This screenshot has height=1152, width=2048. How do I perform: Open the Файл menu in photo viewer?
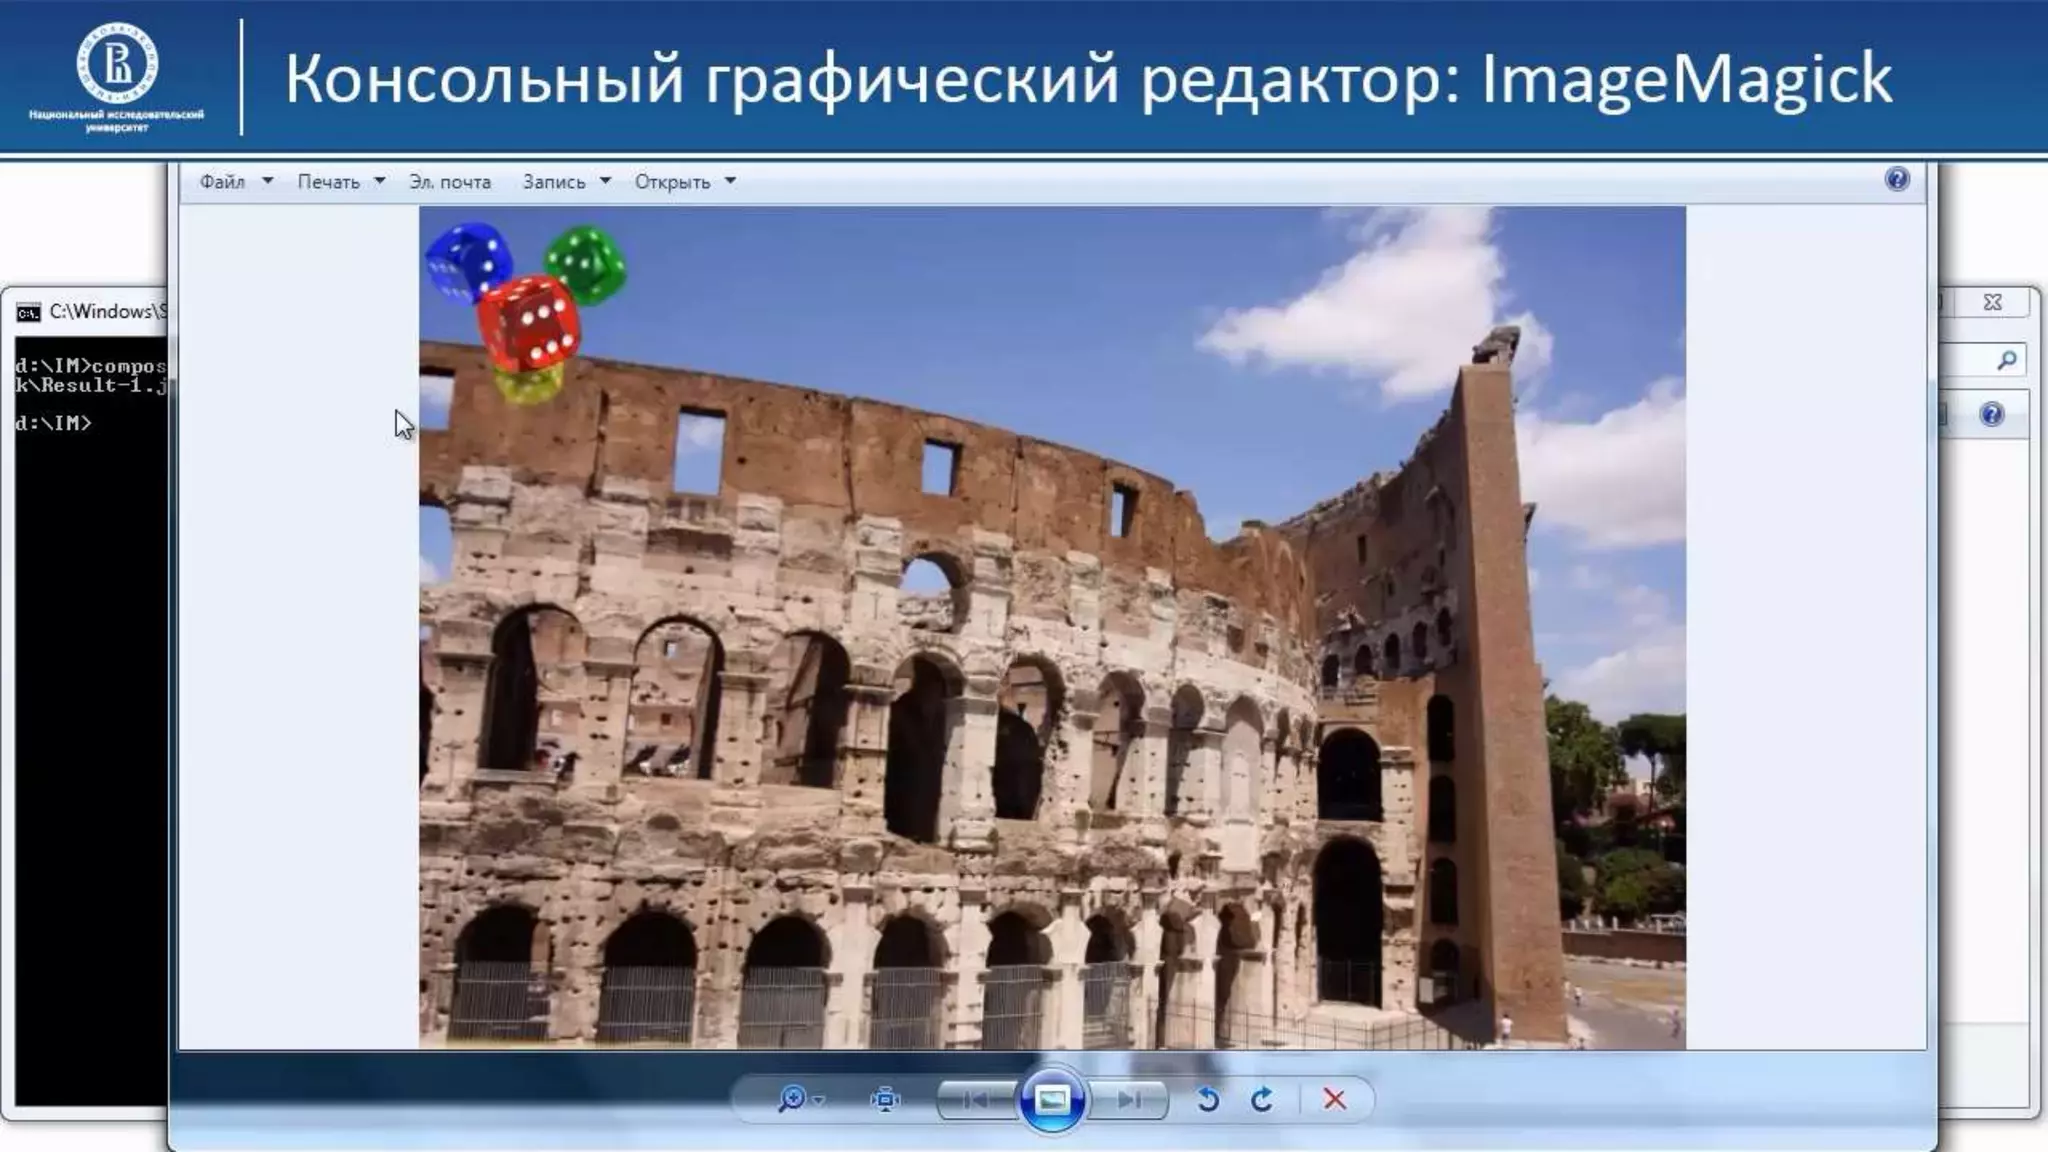[x=222, y=182]
